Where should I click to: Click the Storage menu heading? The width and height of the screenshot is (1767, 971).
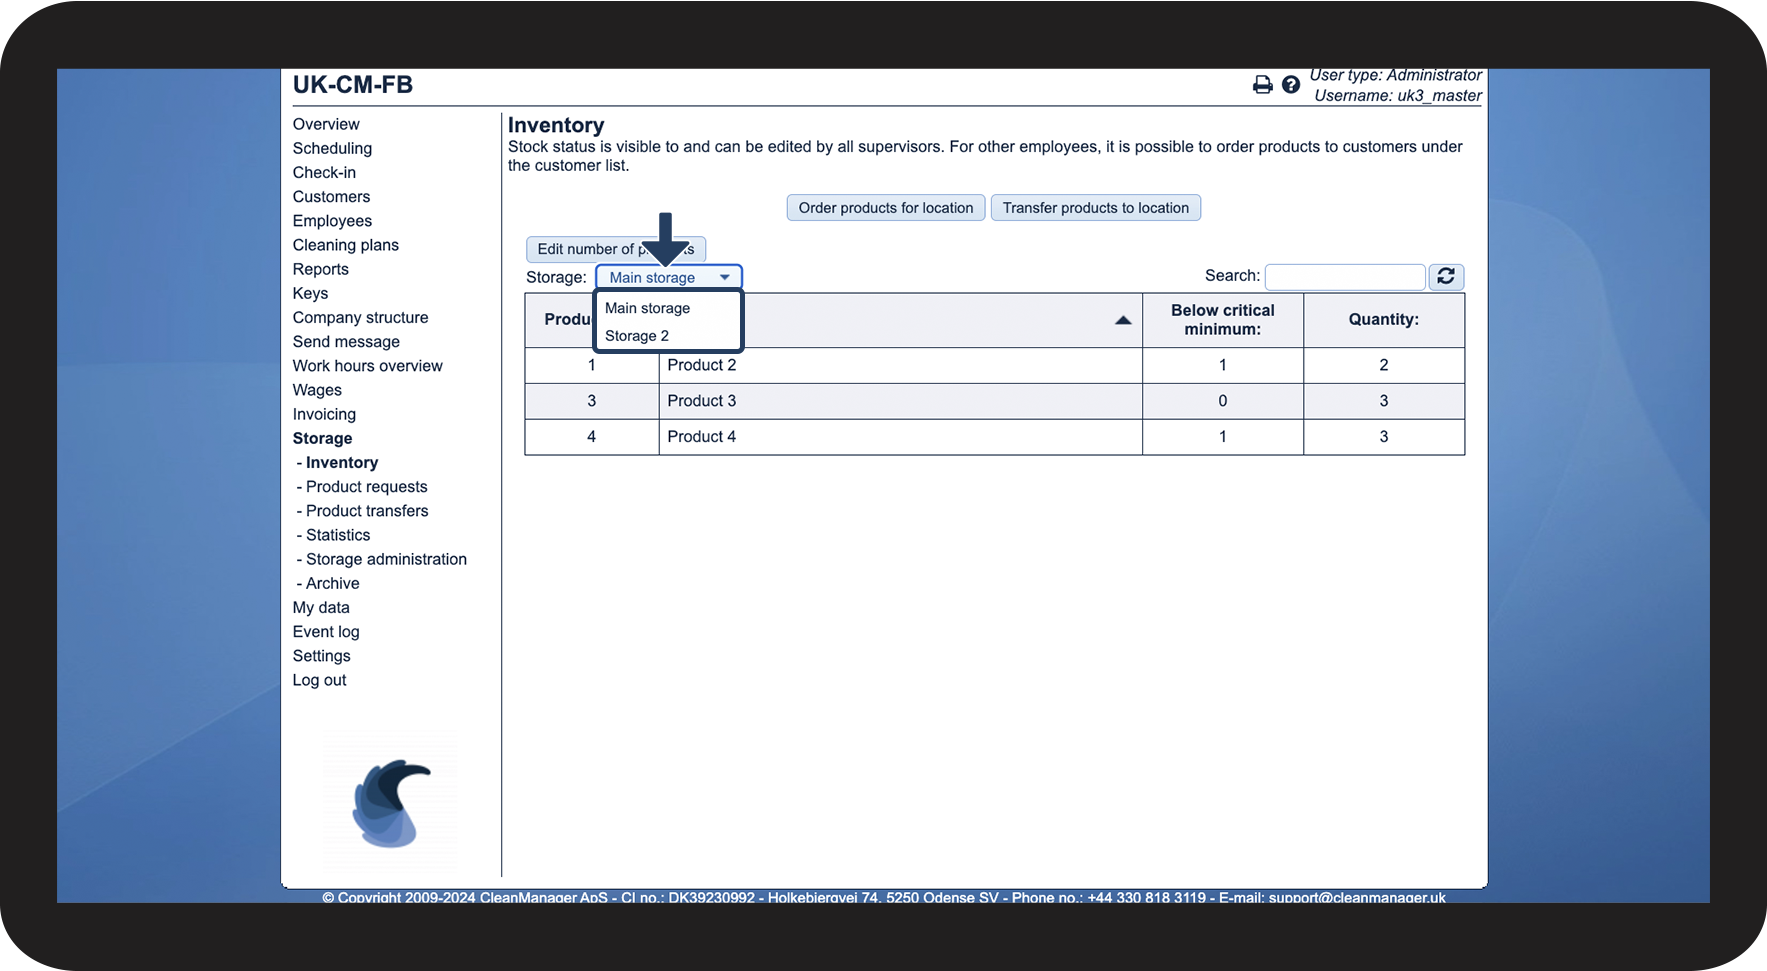[x=322, y=438]
